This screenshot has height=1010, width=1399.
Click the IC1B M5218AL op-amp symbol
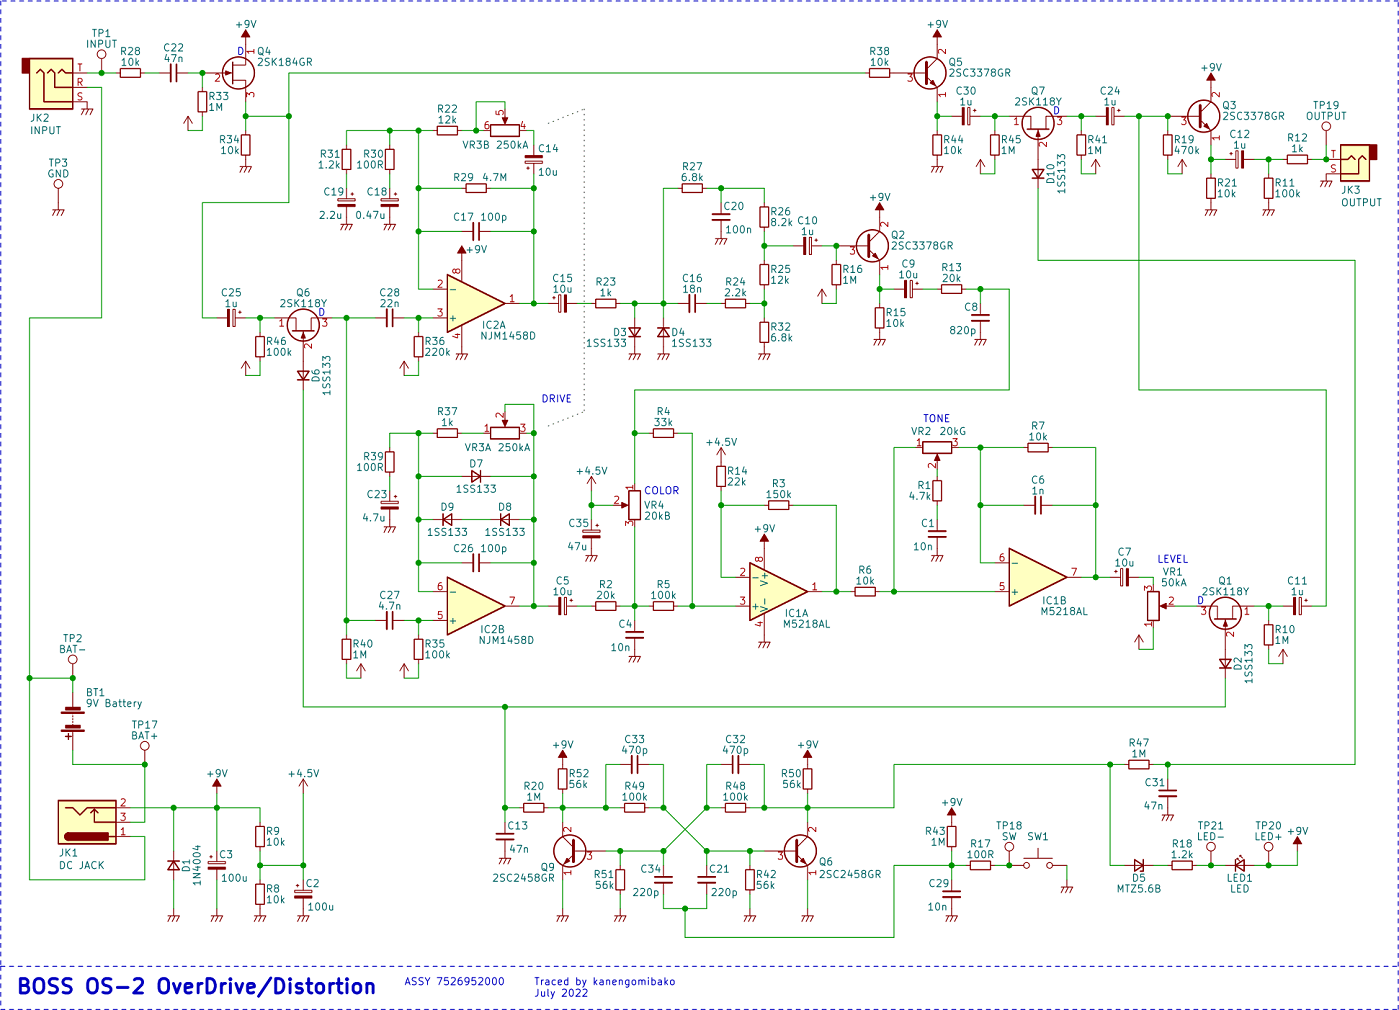coord(1038,575)
